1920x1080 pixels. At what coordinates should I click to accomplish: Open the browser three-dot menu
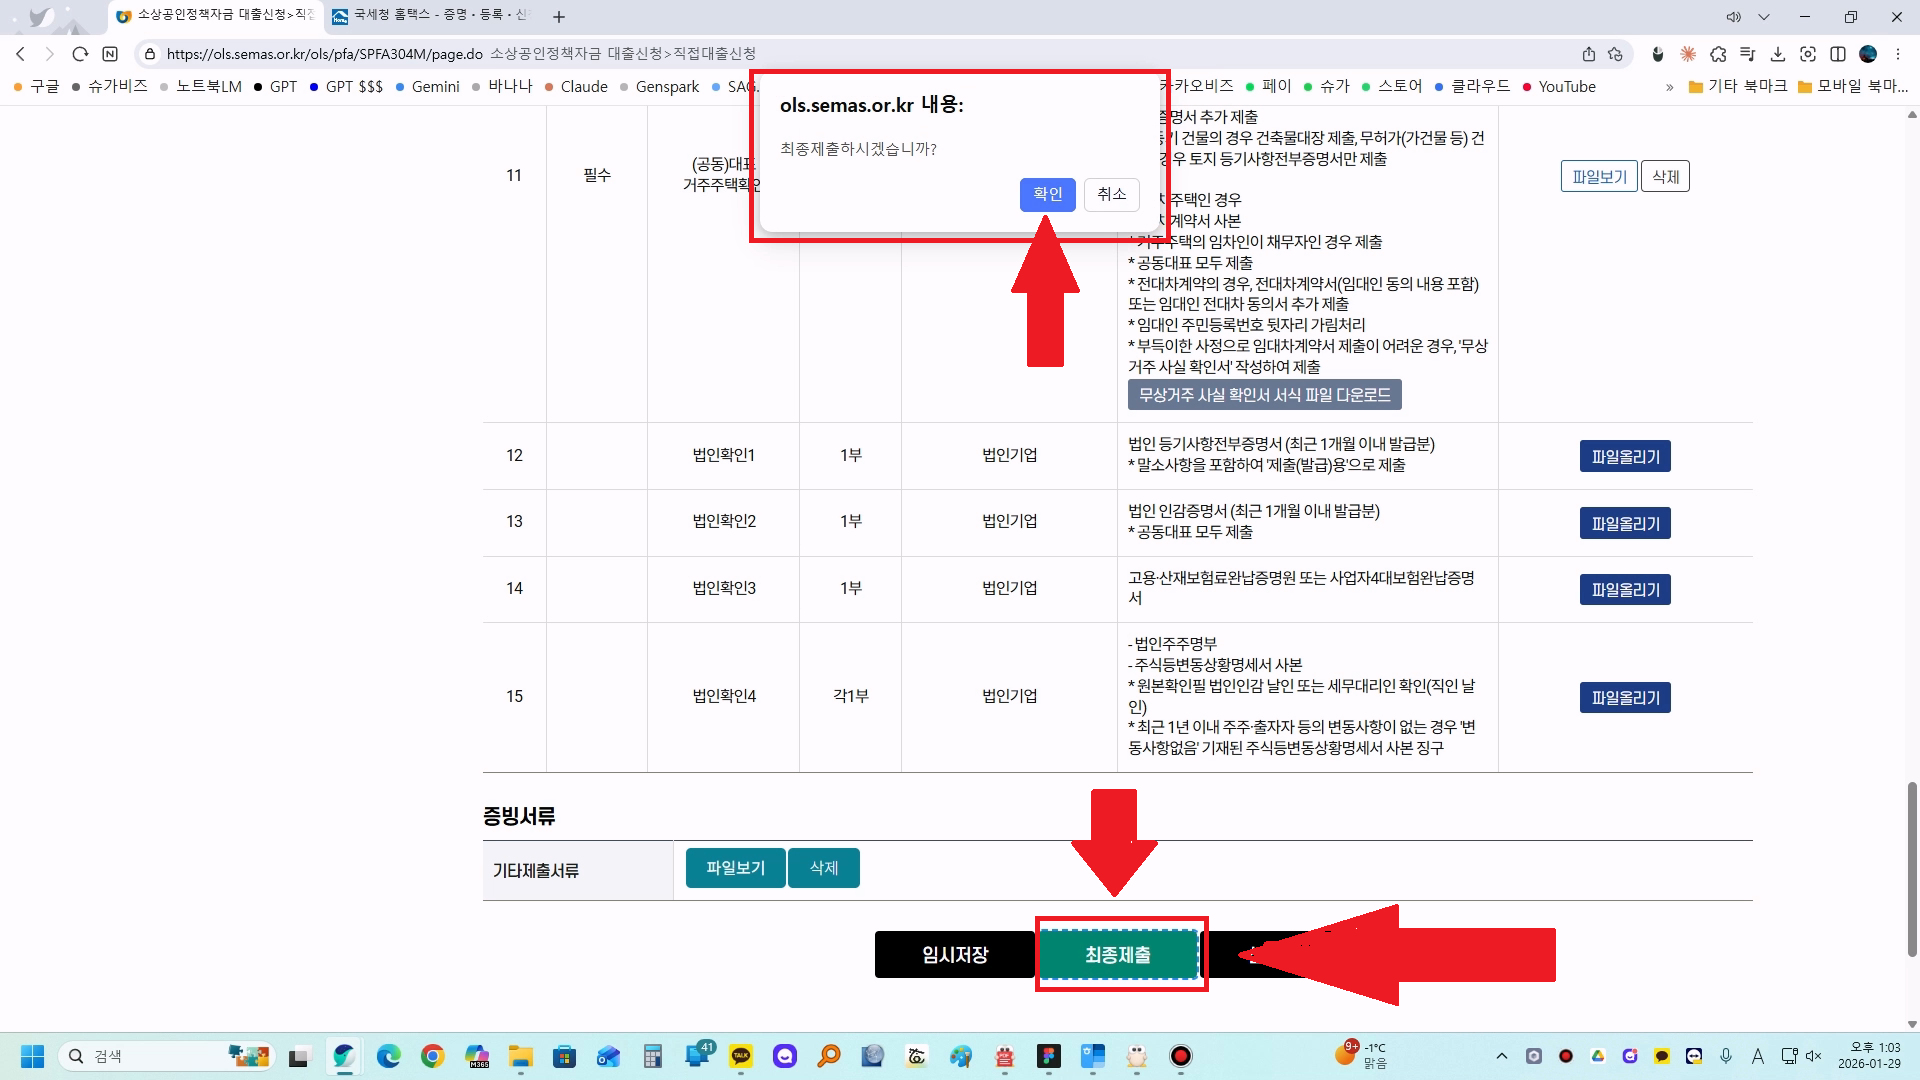1898,54
